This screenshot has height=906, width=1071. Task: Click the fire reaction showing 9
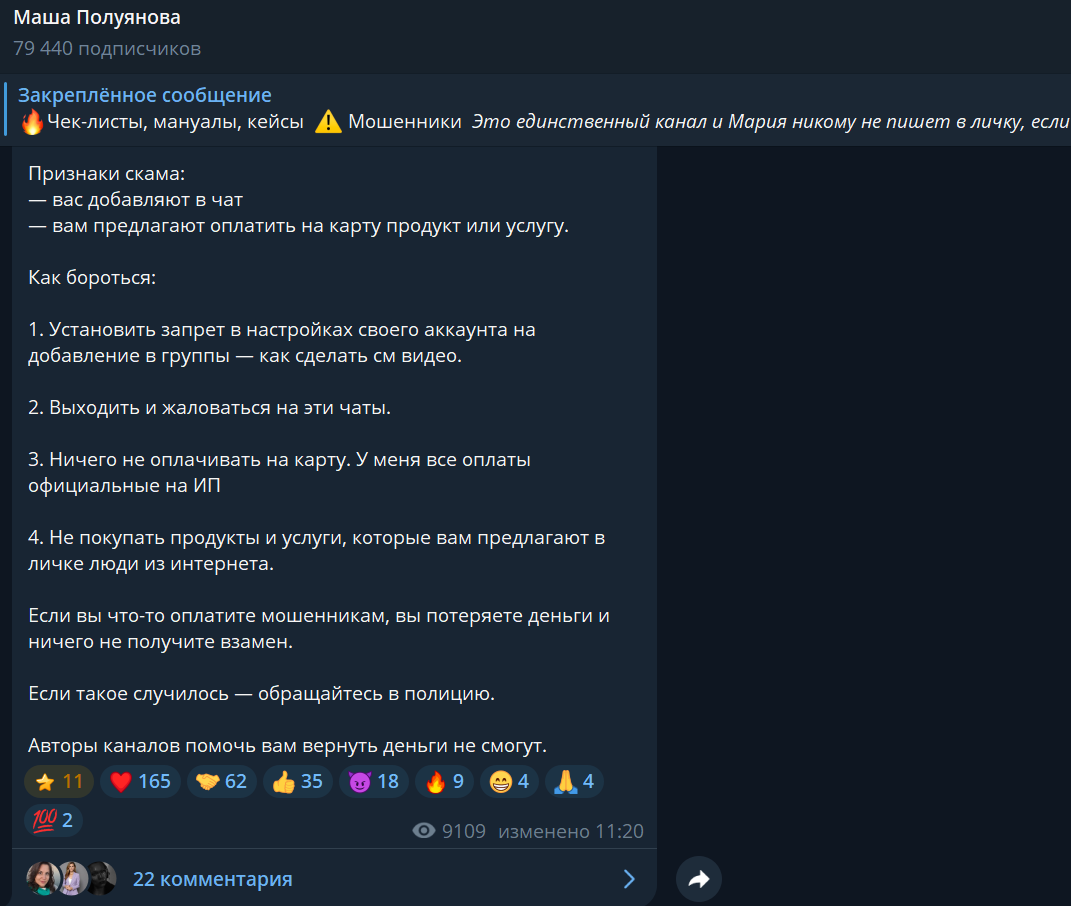pyautogui.click(x=445, y=781)
